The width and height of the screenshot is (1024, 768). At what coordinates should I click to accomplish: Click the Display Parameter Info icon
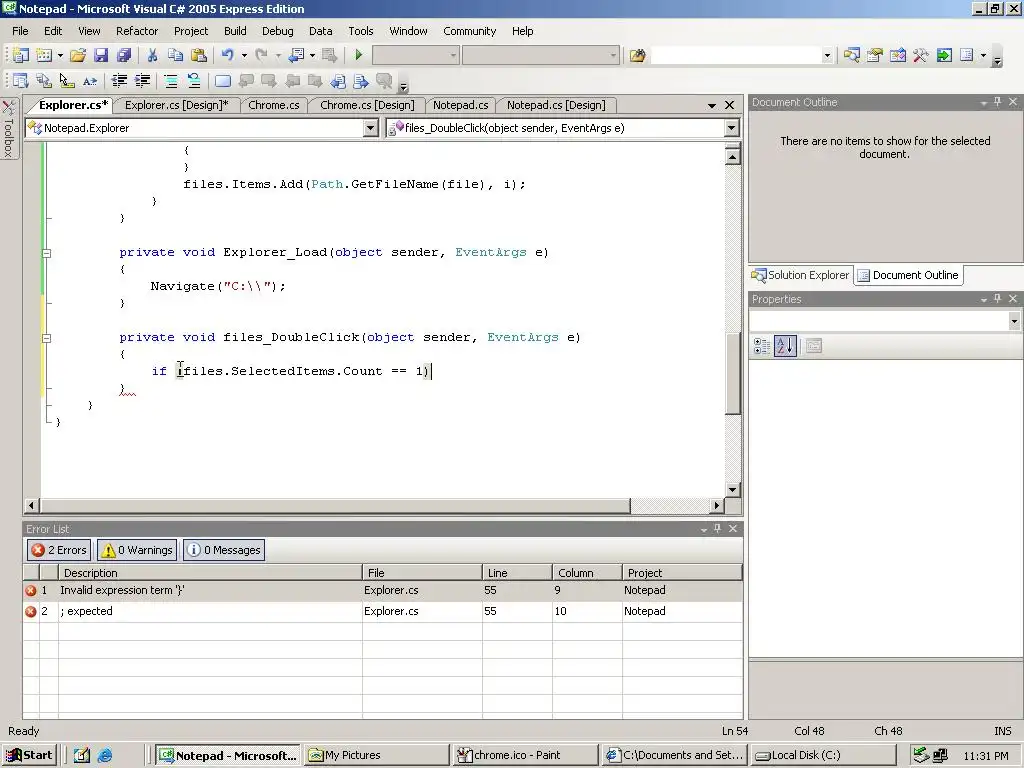pyautogui.click(x=44, y=81)
